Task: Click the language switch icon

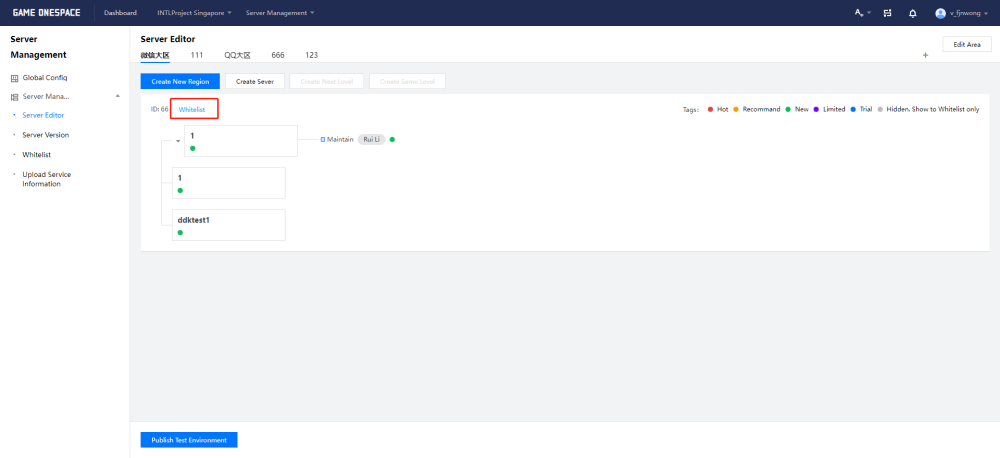Action: coord(859,13)
